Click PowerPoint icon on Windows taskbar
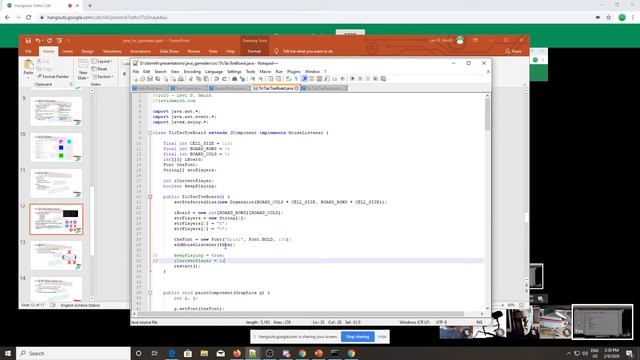Viewport: 640px width, 360px height. pyautogui.click(x=318, y=353)
